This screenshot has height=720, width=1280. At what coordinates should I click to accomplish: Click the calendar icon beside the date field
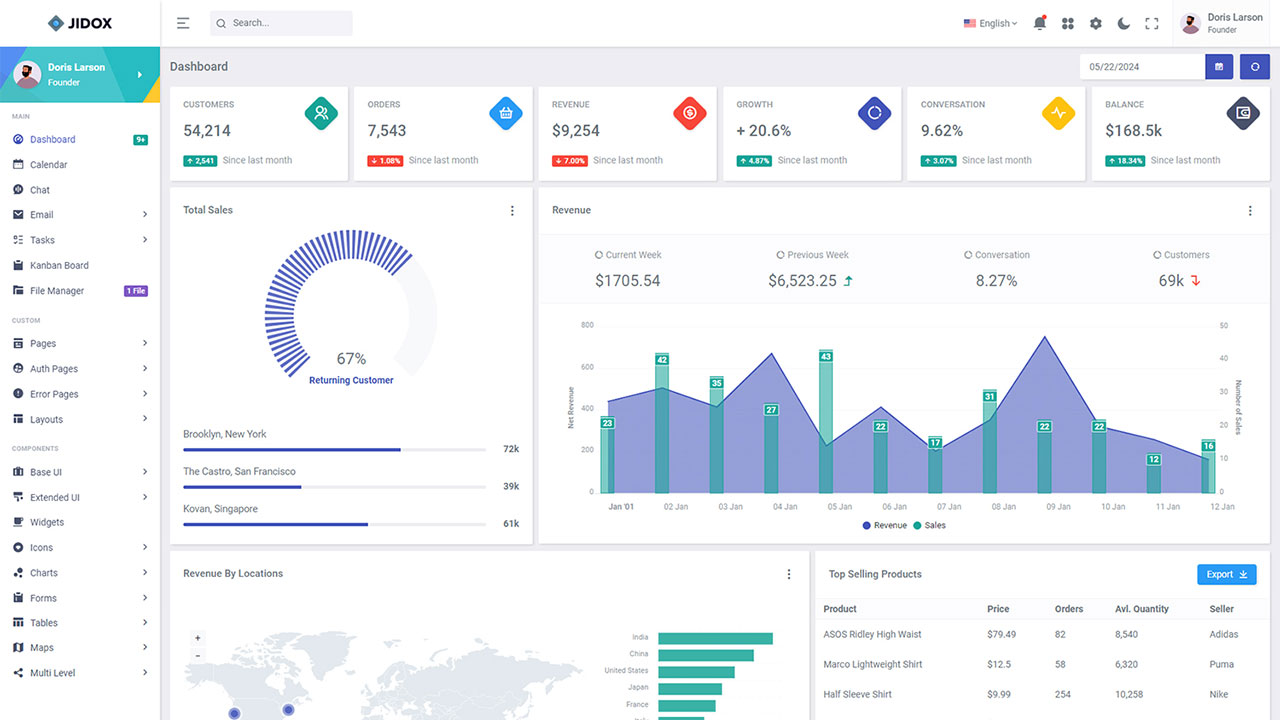1219,67
